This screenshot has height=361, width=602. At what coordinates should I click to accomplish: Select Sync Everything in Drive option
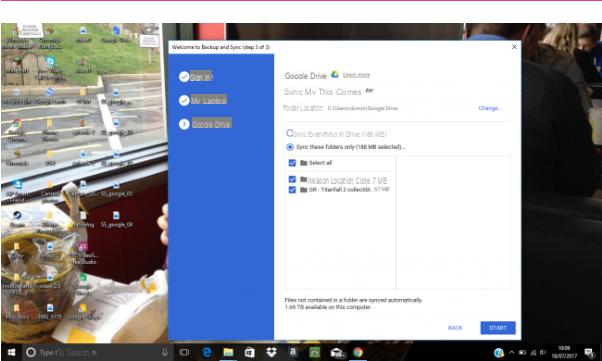click(289, 133)
